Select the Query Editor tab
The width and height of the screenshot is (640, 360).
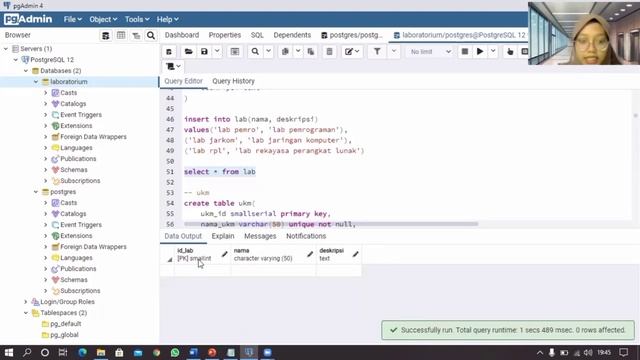(x=183, y=81)
